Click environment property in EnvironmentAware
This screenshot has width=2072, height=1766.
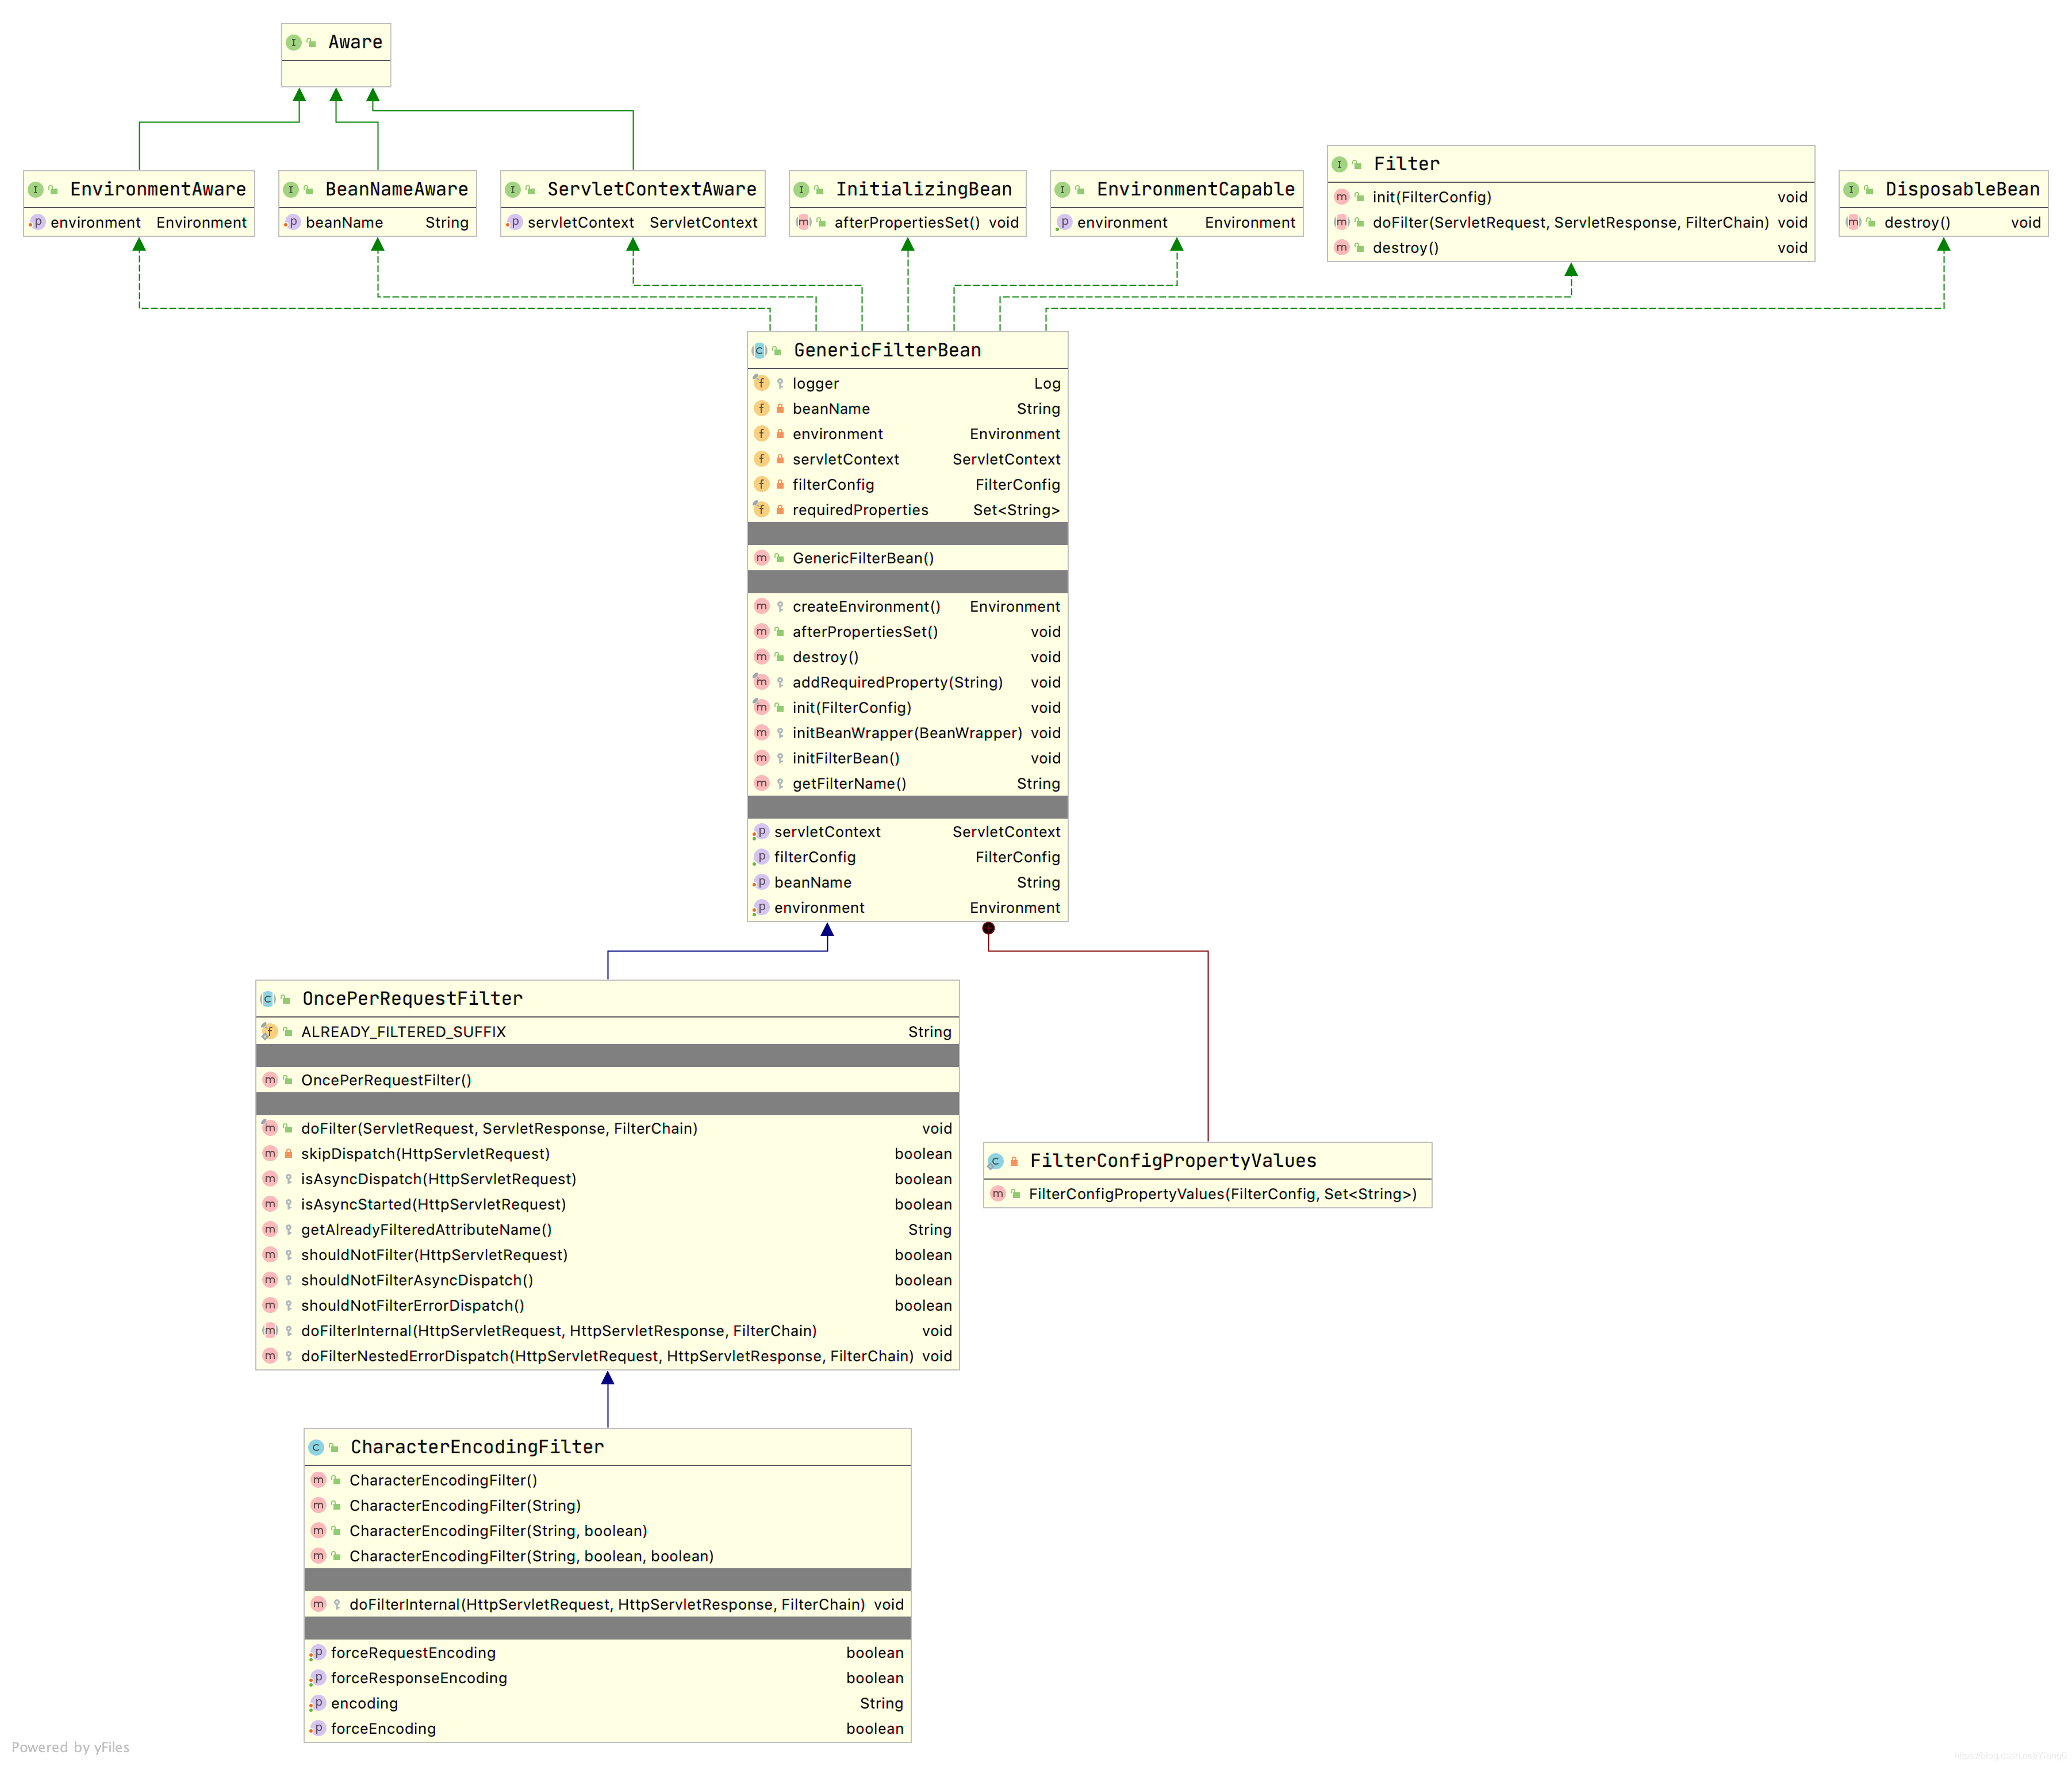[x=139, y=222]
